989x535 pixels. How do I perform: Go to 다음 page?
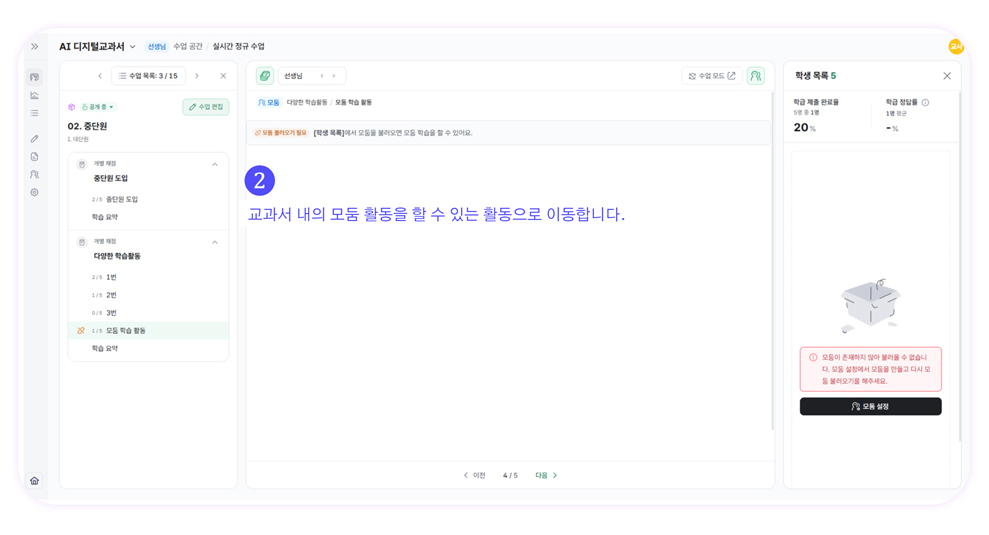coord(546,476)
